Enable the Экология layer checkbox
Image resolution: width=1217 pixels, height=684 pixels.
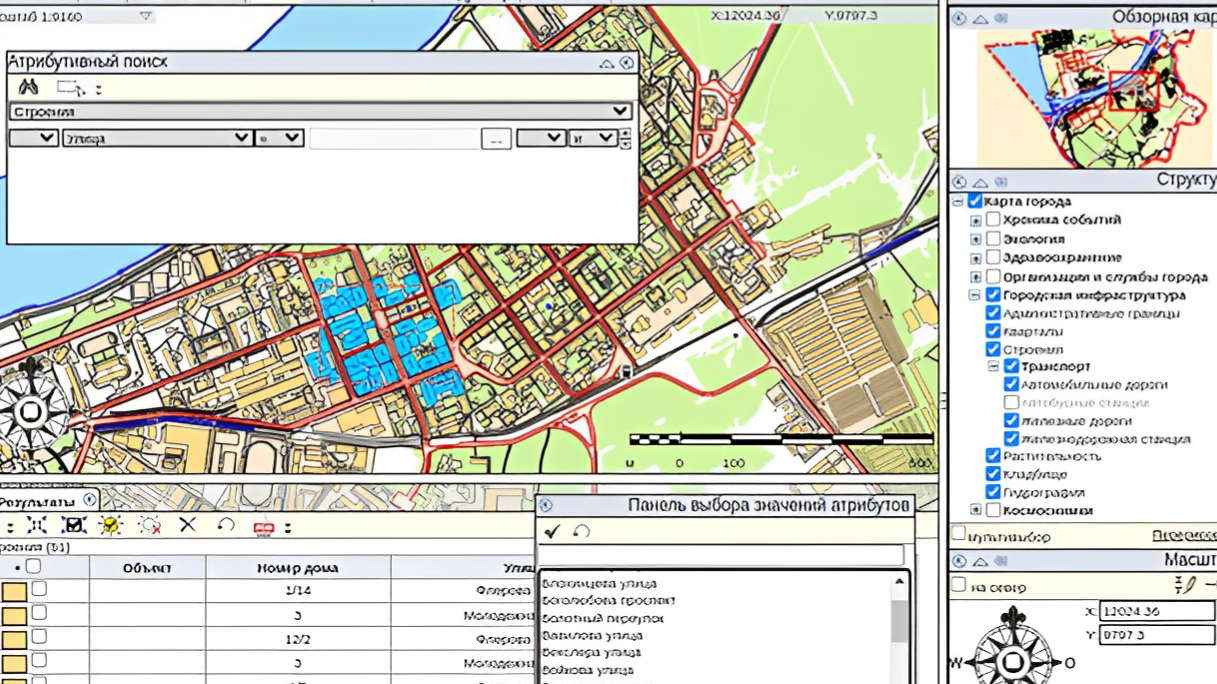[x=993, y=239]
